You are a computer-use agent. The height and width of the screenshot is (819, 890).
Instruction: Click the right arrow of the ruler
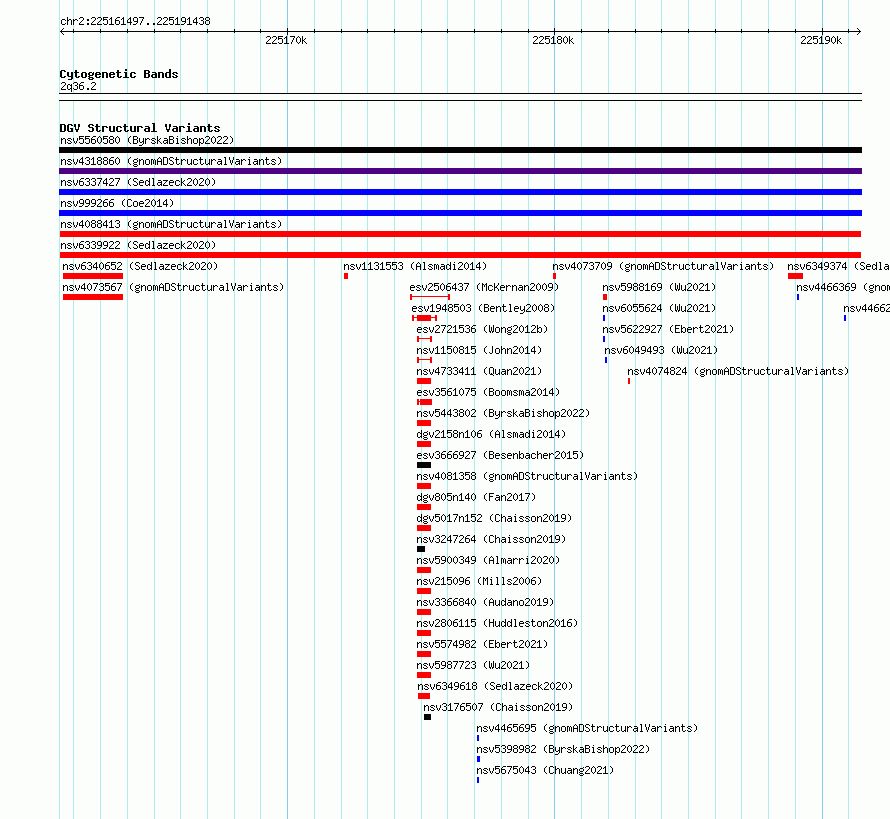[859, 32]
